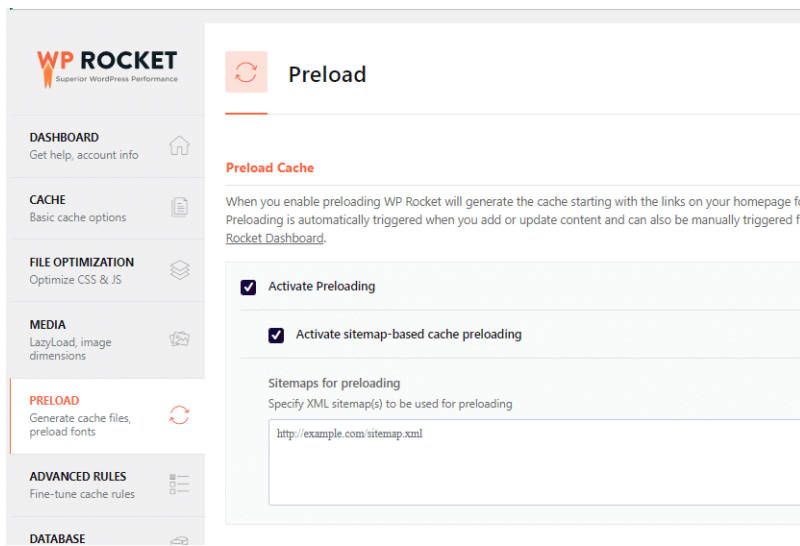Screen dimensions: 800x546
Task: Open the Dashboard menu section
Action: coord(107,146)
